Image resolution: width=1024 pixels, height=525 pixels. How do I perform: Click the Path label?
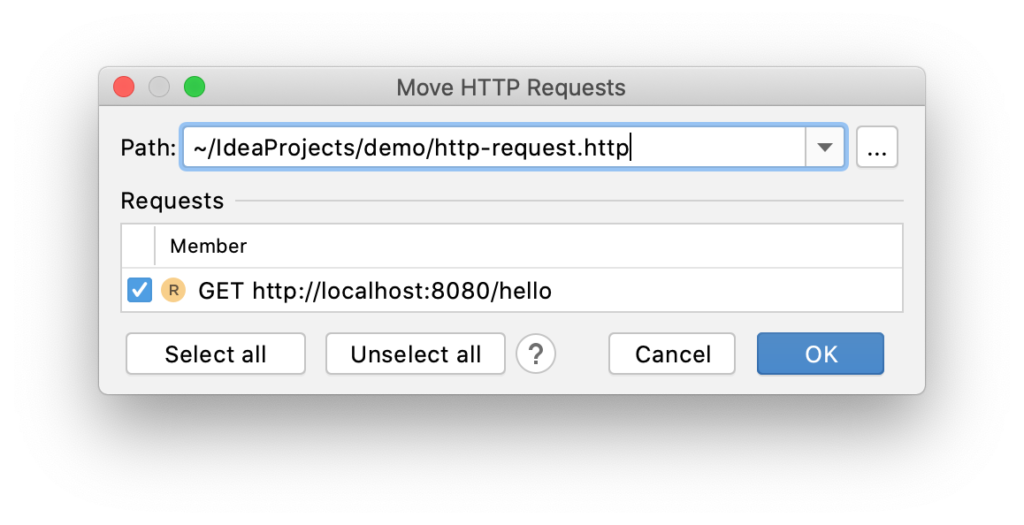[148, 148]
